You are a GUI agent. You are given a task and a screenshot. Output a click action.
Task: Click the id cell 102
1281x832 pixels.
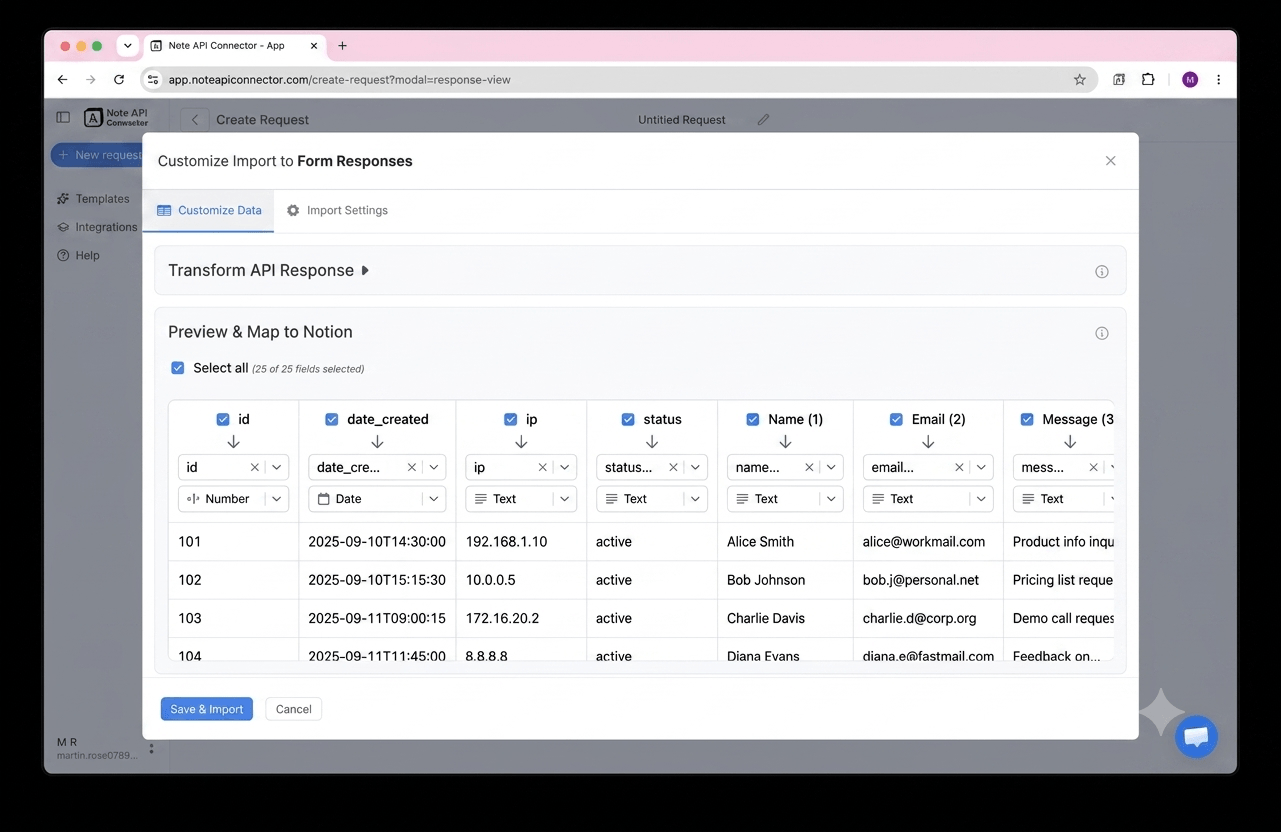(190, 580)
